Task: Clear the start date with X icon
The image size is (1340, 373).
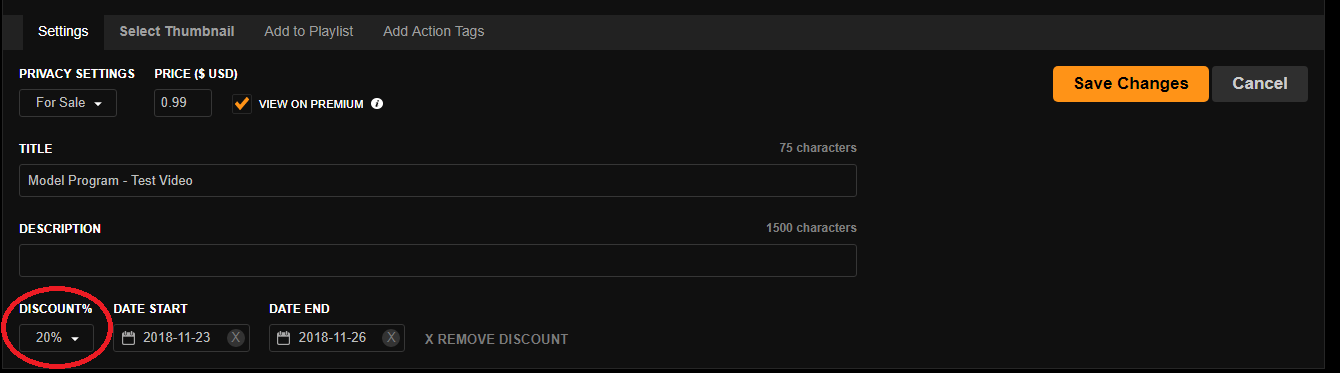Action: pos(235,338)
